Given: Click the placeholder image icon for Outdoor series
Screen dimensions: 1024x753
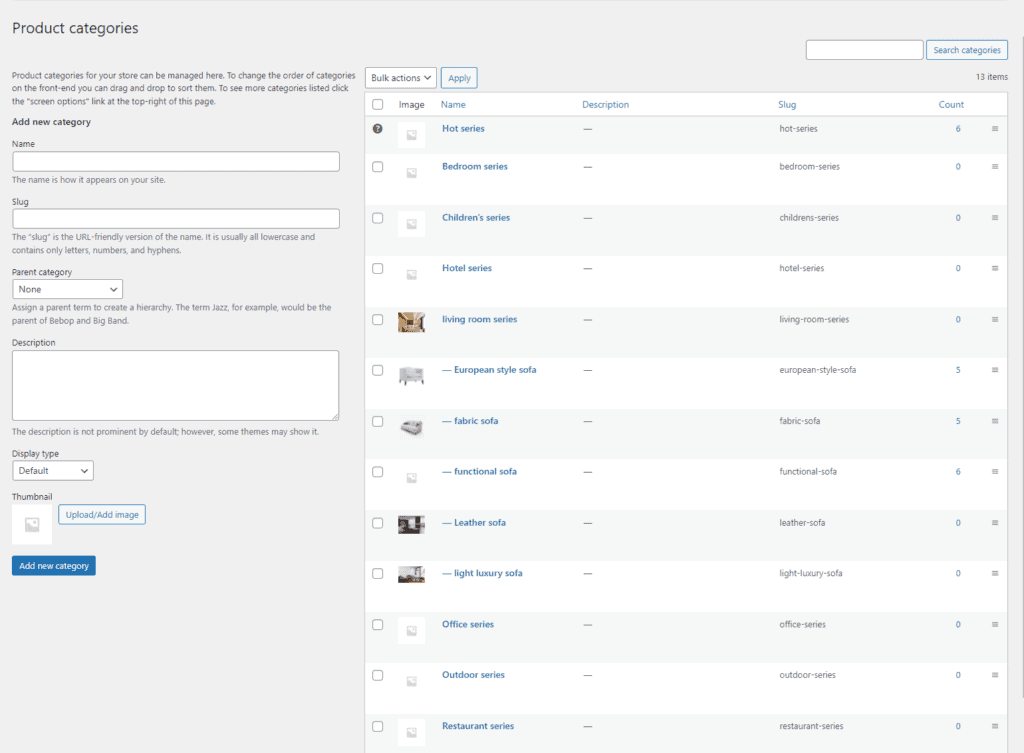Looking at the screenshot, I should 411,682.
